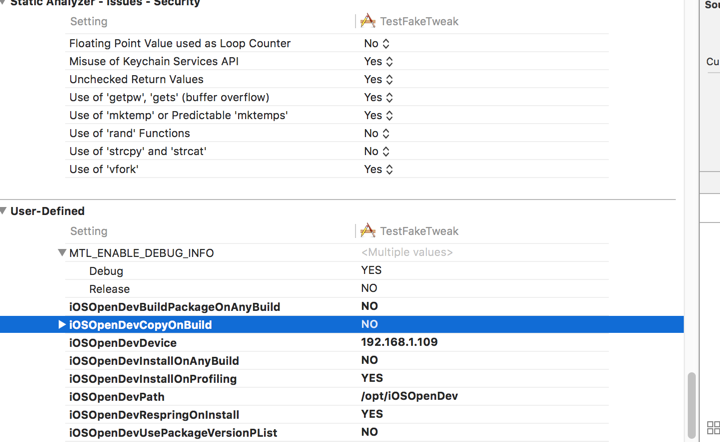Click the TestFakeTweak target icon under User-Defined

click(x=368, y=231)
